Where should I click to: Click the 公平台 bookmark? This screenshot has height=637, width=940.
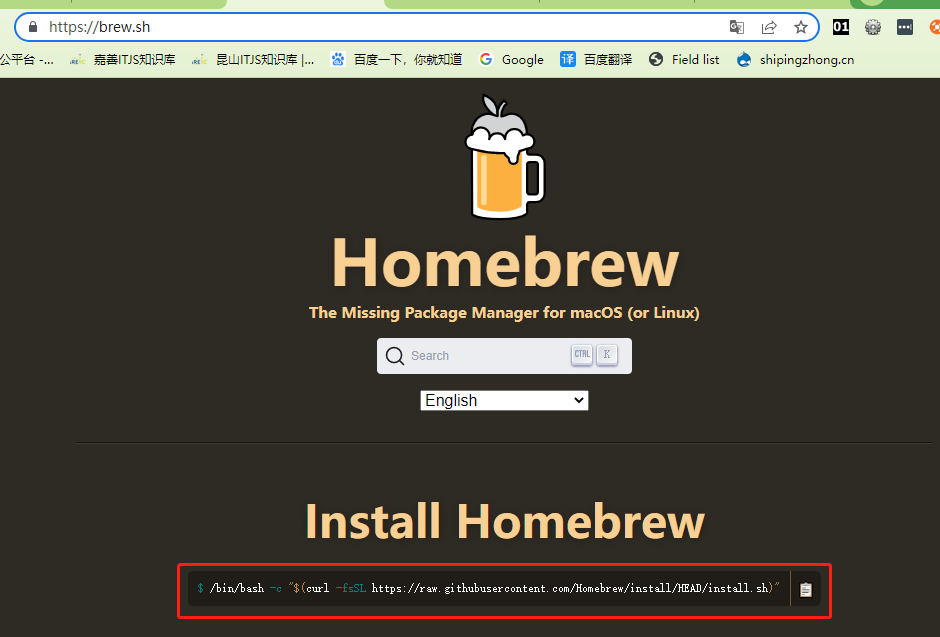point(27,59)
